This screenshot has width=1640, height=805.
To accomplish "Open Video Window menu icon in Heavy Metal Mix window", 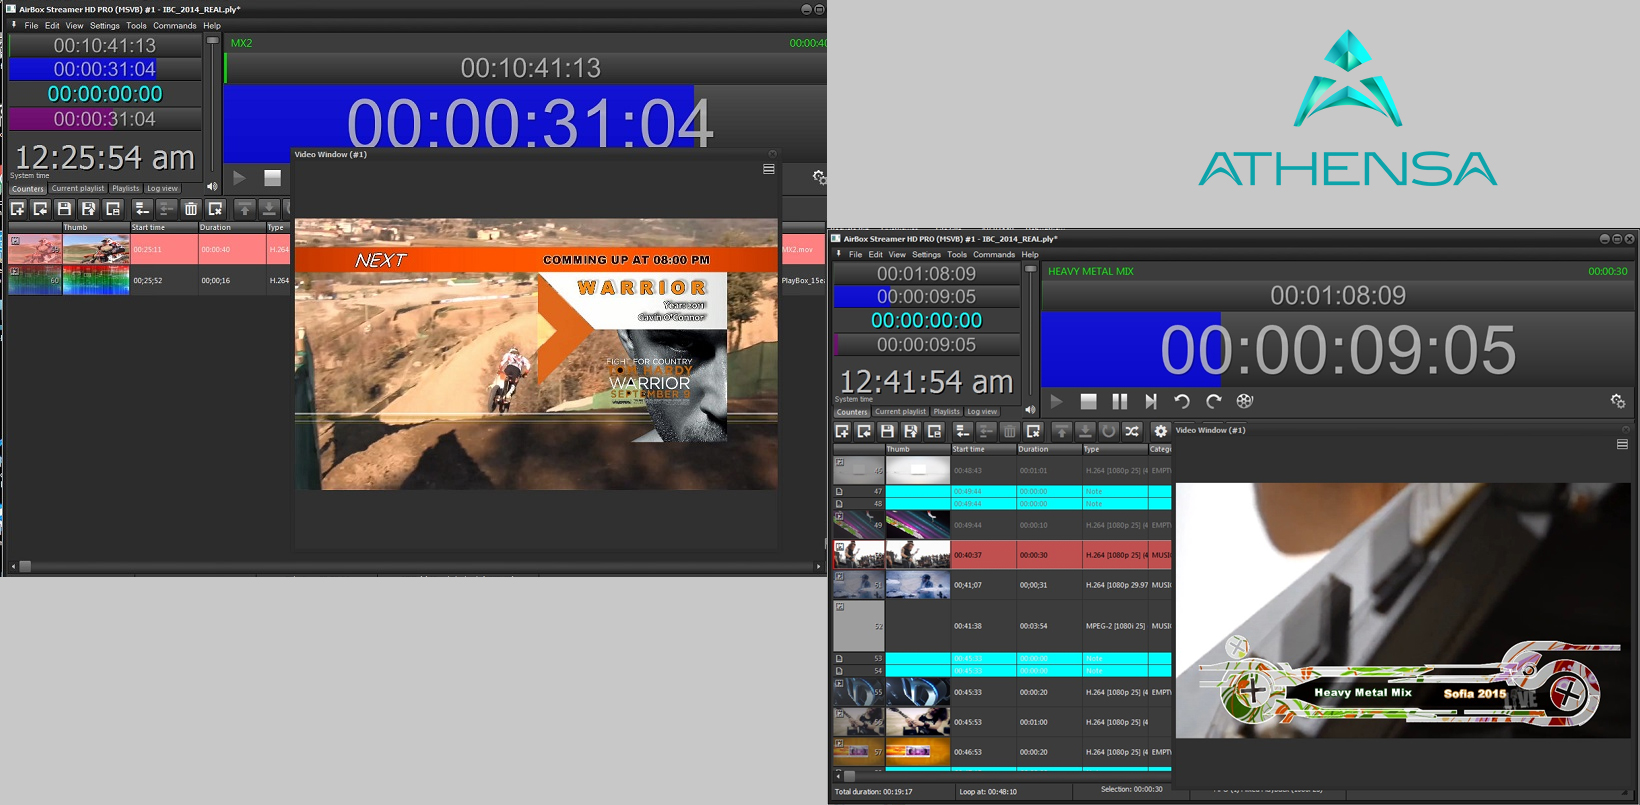I will point(1622,444).
